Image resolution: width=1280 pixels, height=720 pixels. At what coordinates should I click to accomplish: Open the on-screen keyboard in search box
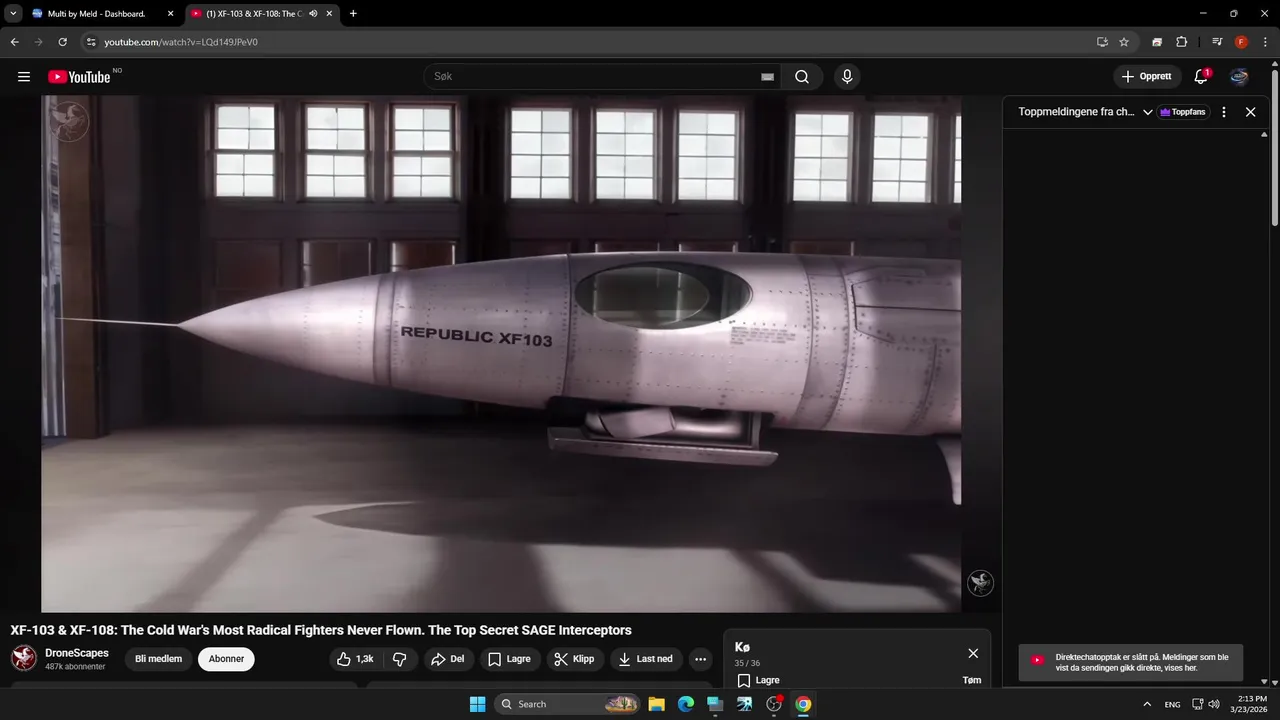pos(767,77)
